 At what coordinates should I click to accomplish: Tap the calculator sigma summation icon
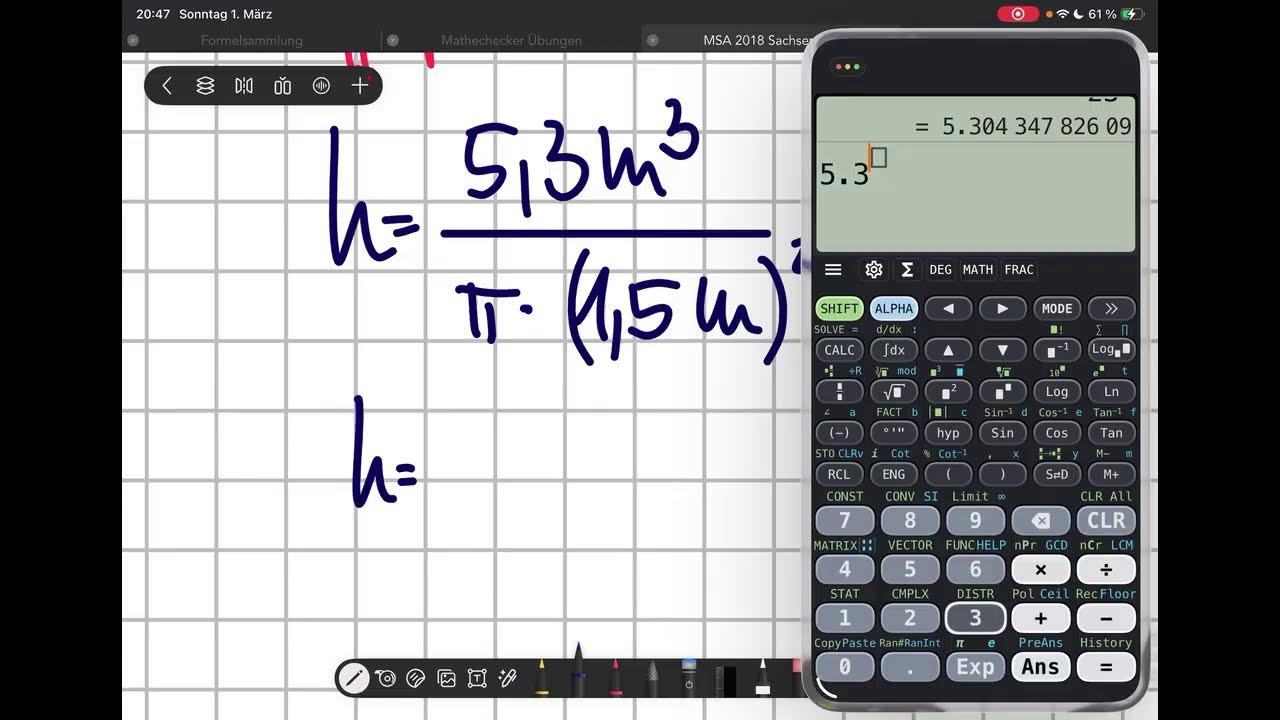(x=907, y=269)
